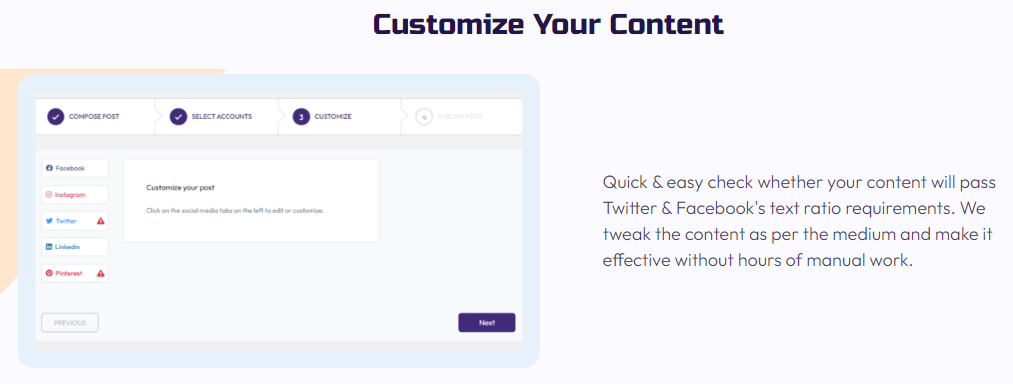Click the step 3 Customize number circle

click(301, 117)
